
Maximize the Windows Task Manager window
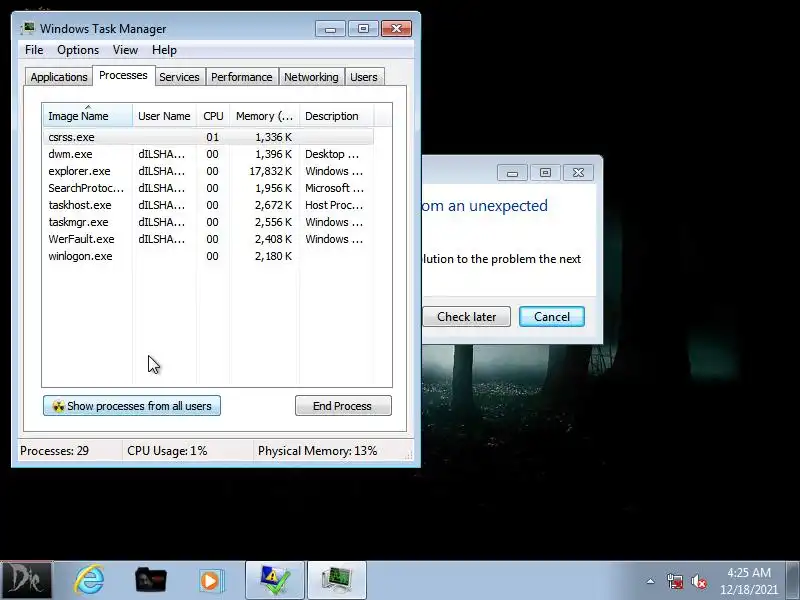point(363,29)
